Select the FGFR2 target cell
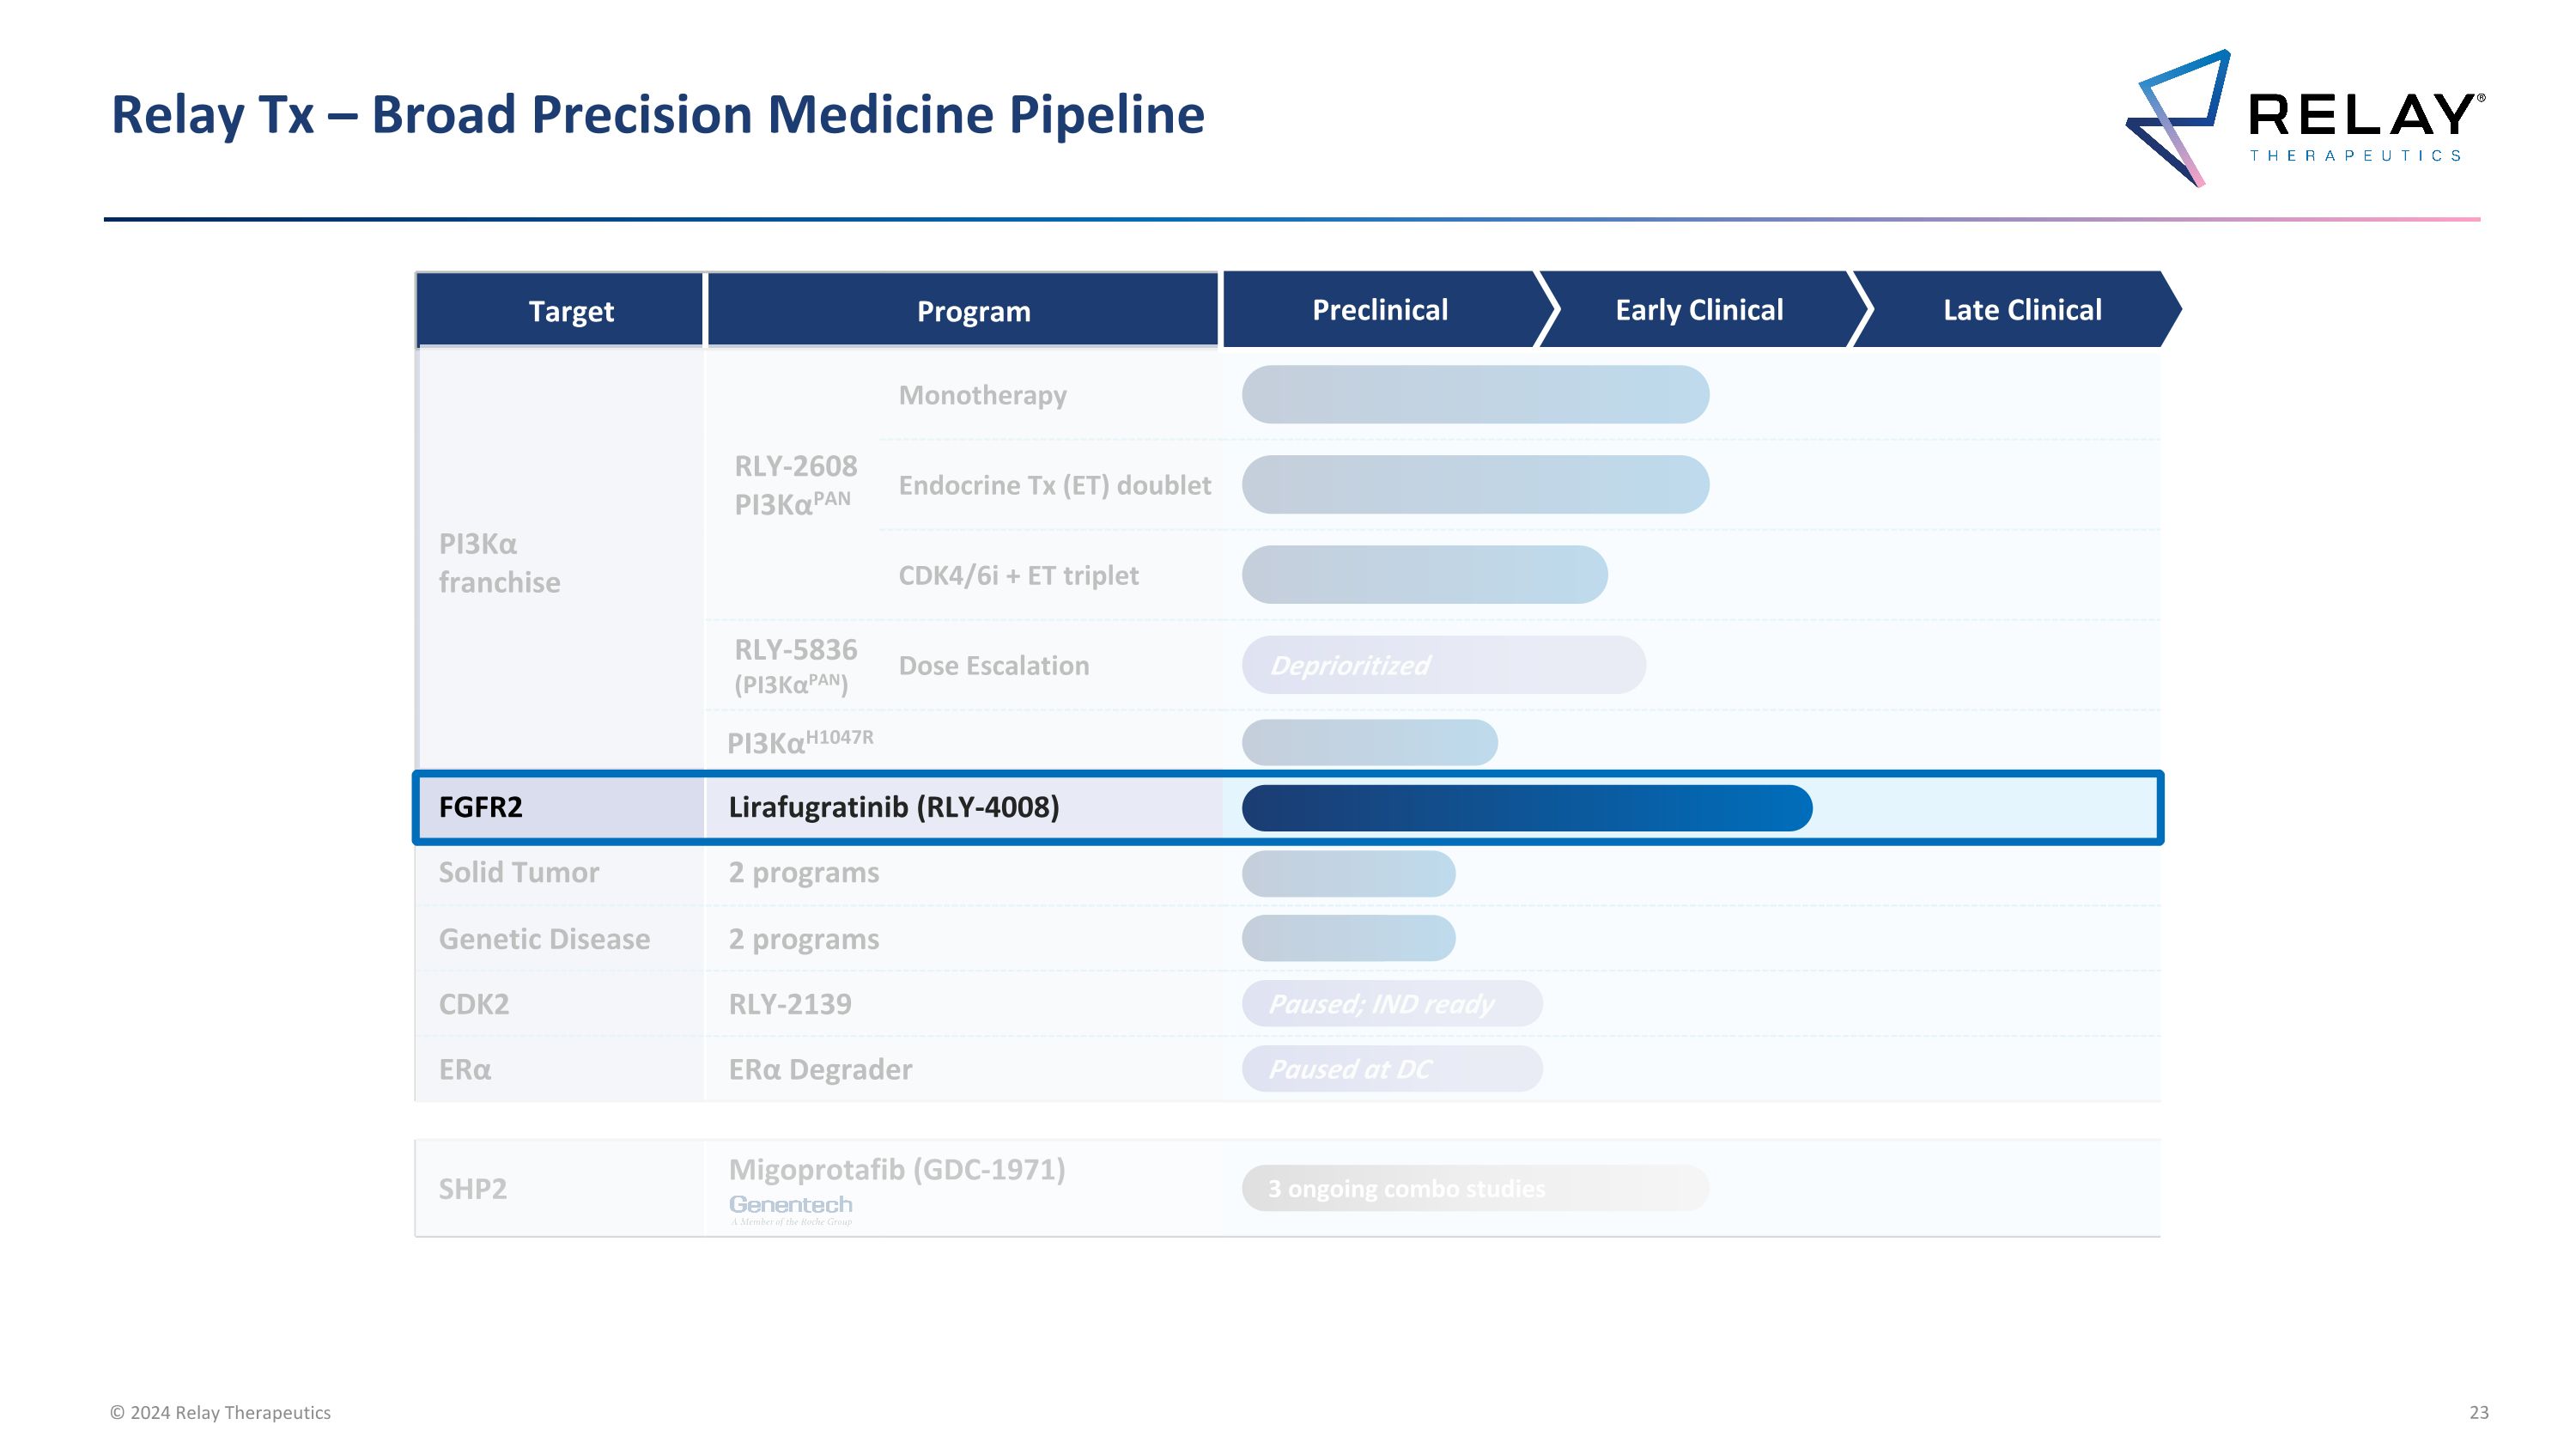The image size is (2576, 1449). pos(480,807)
